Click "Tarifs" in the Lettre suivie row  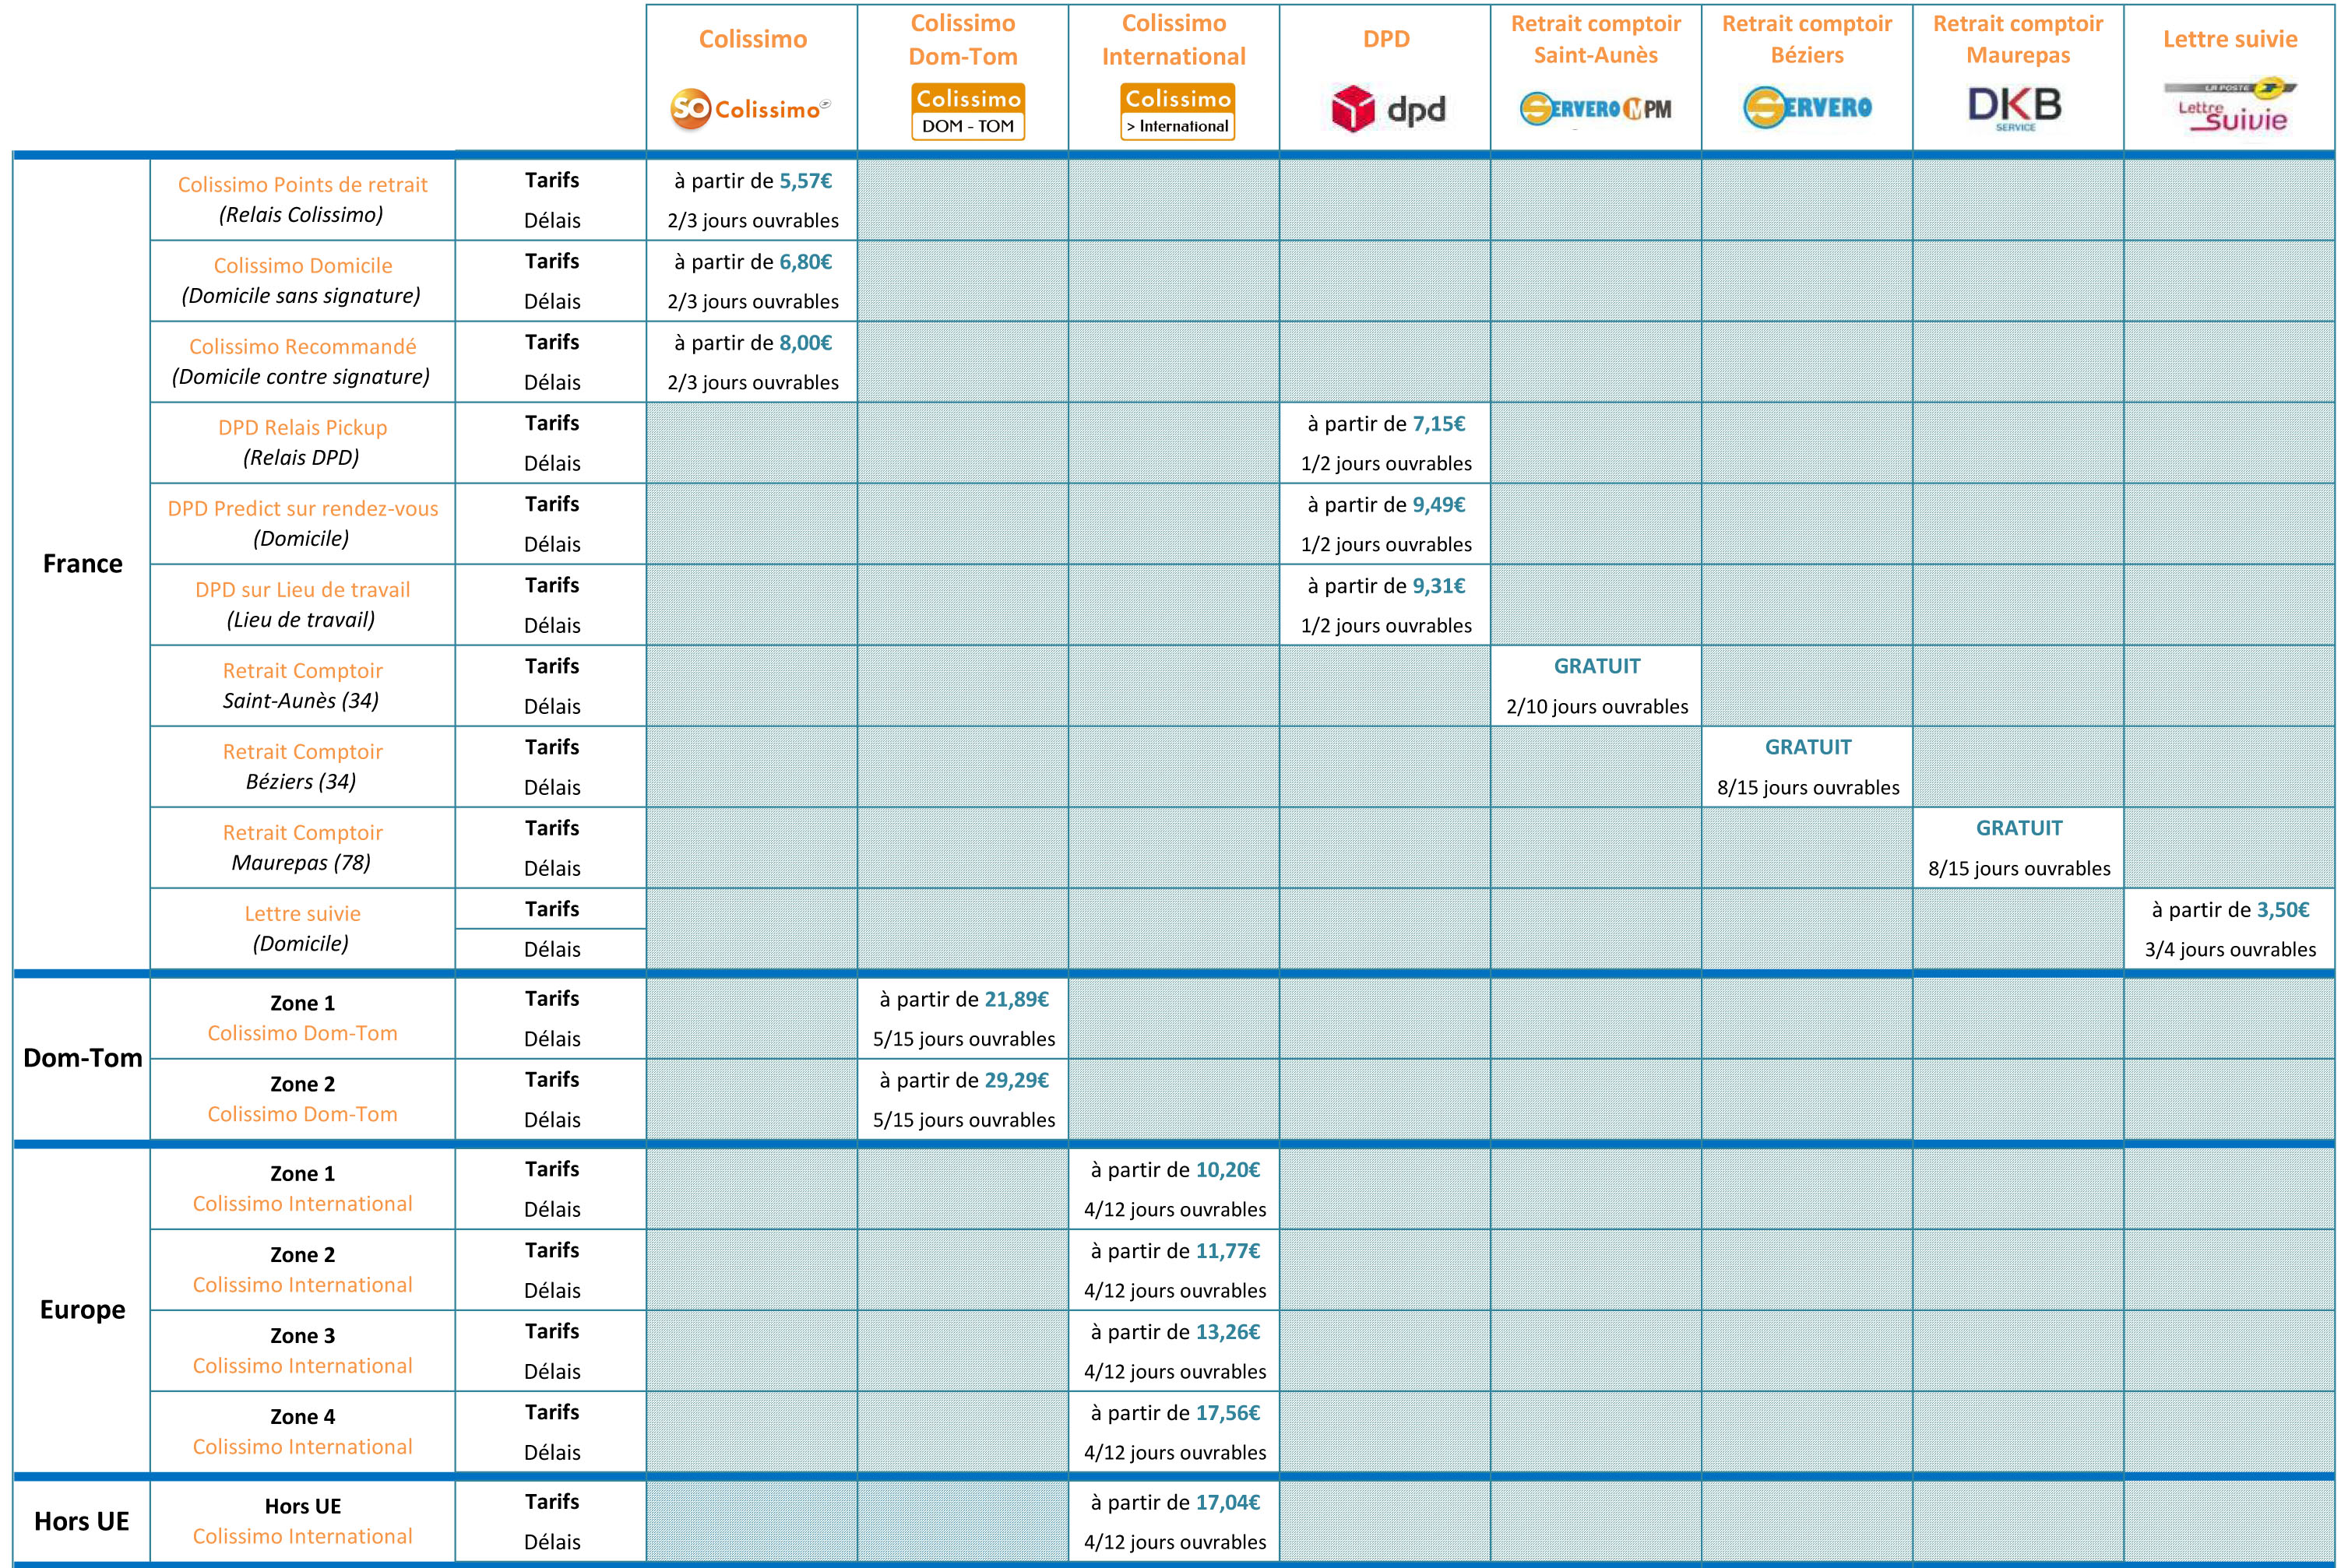click(552, 909)
